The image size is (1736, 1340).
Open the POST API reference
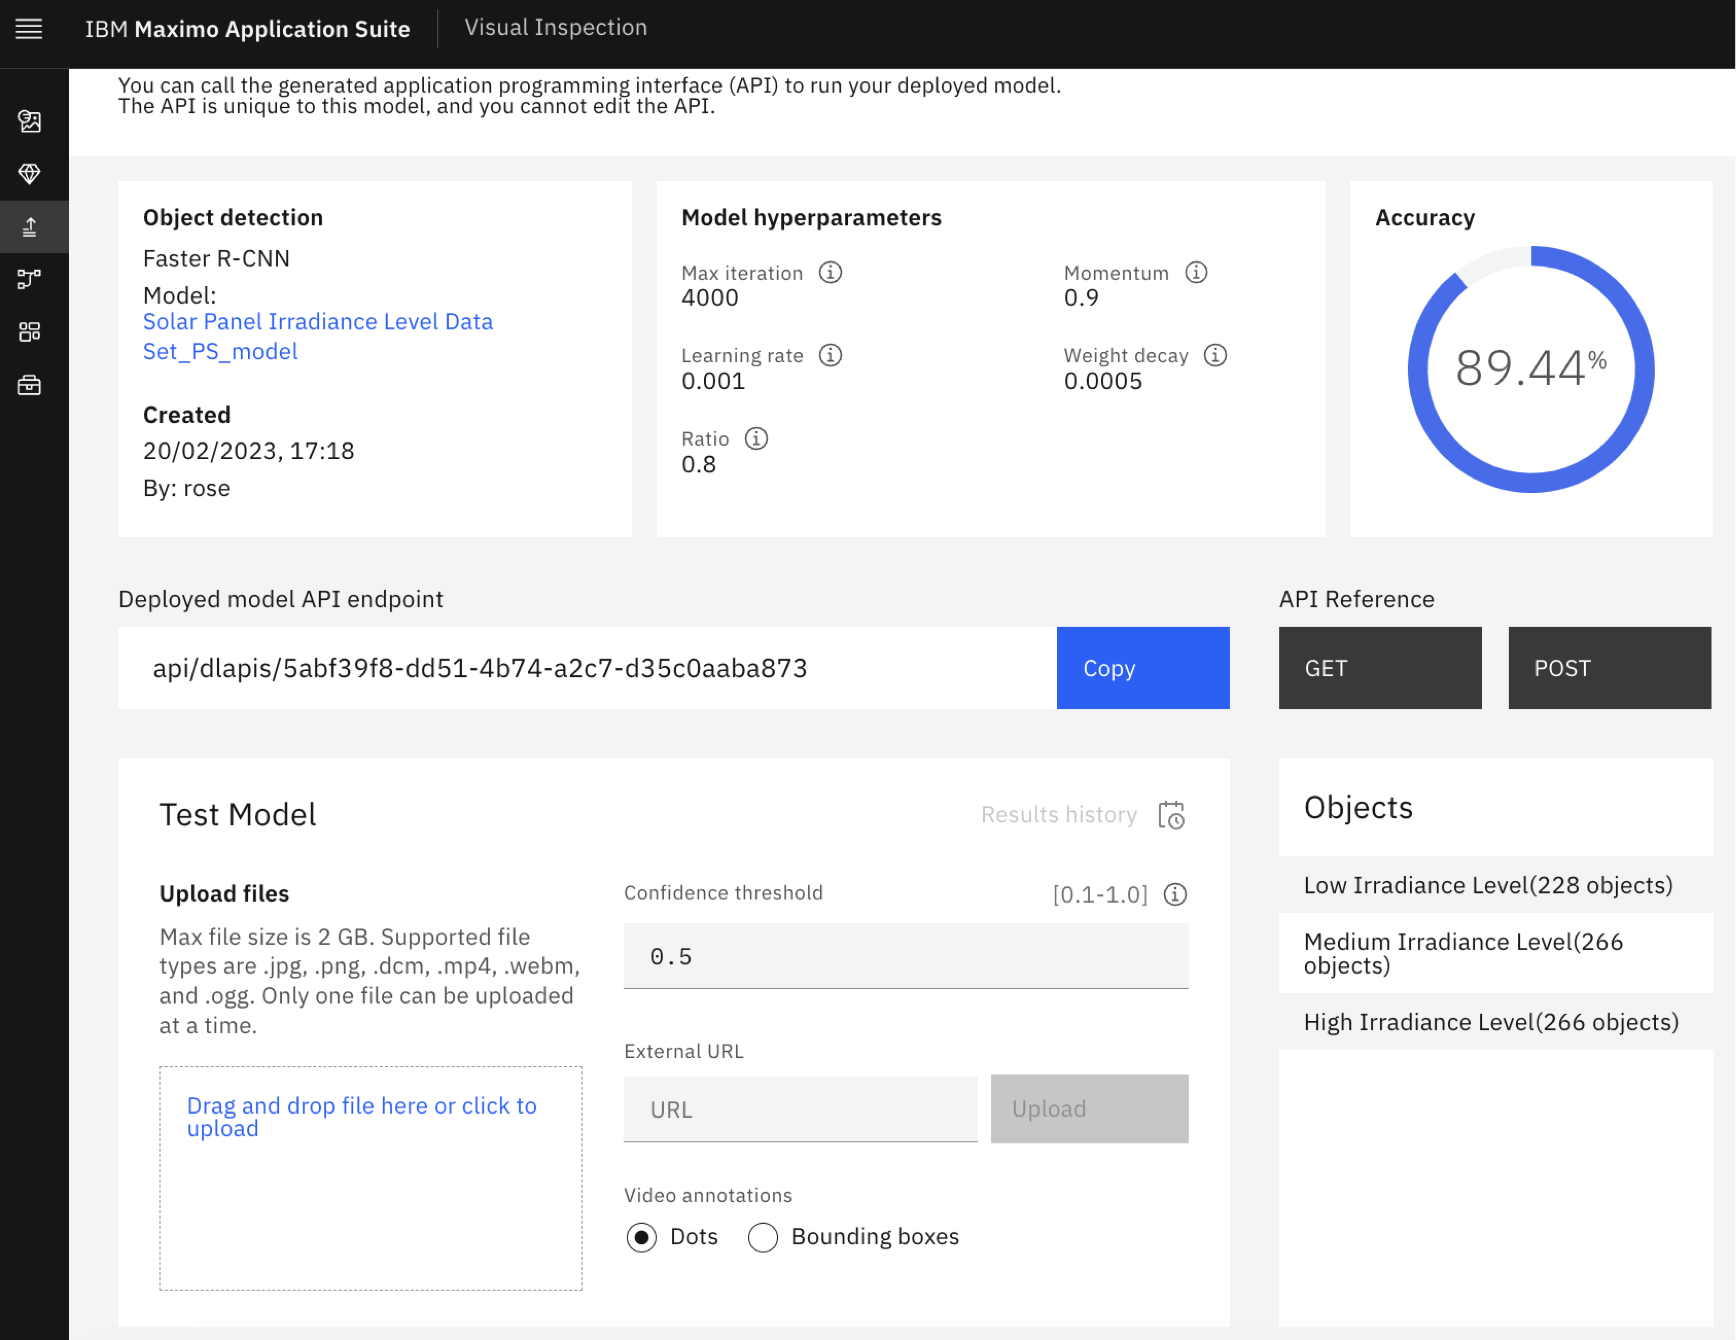(1609, 668)
